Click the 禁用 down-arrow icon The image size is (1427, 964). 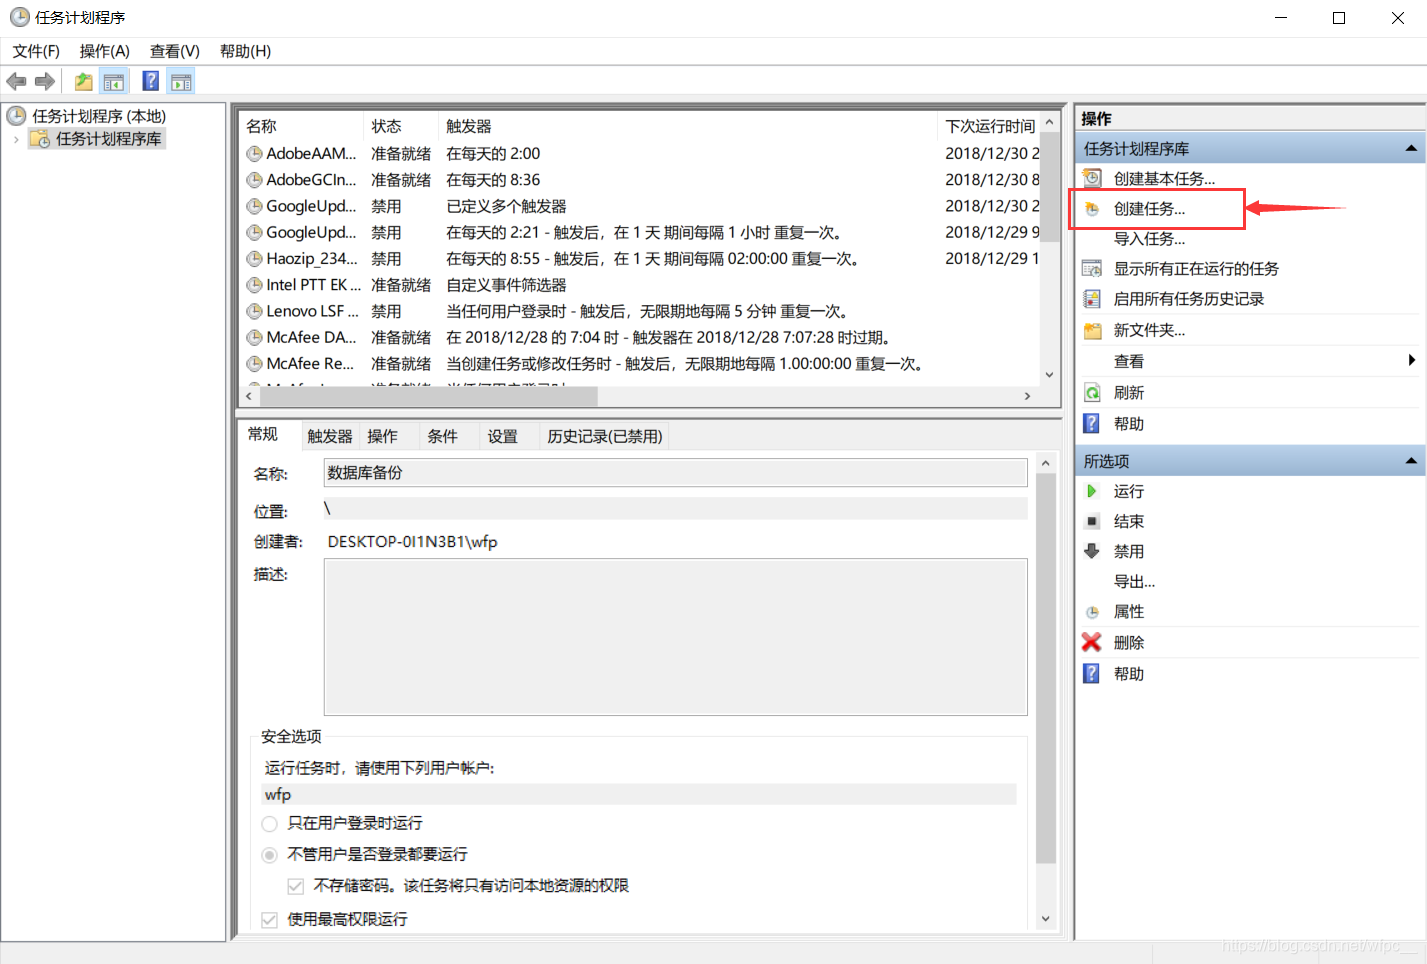[x=1092, y=551]
